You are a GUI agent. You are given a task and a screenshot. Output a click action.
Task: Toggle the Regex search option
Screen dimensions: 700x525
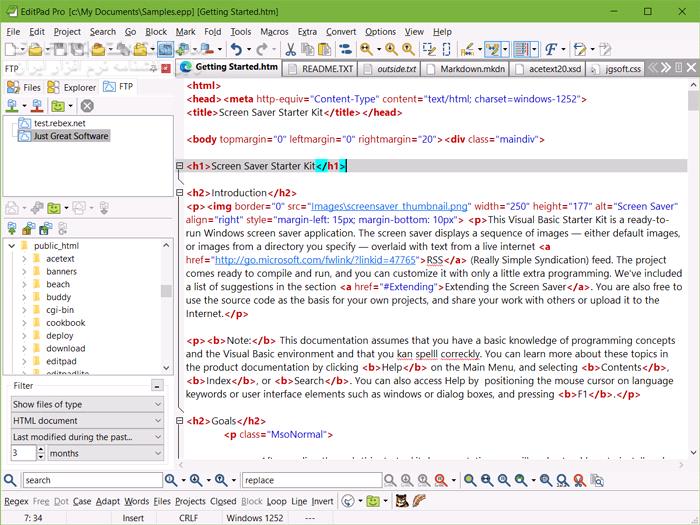16,501
